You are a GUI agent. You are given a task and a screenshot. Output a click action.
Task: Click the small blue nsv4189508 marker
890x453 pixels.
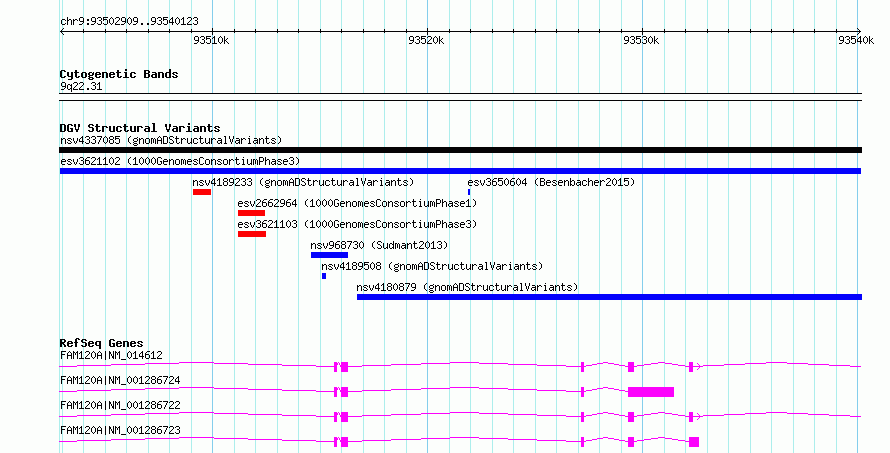point(324,276)
